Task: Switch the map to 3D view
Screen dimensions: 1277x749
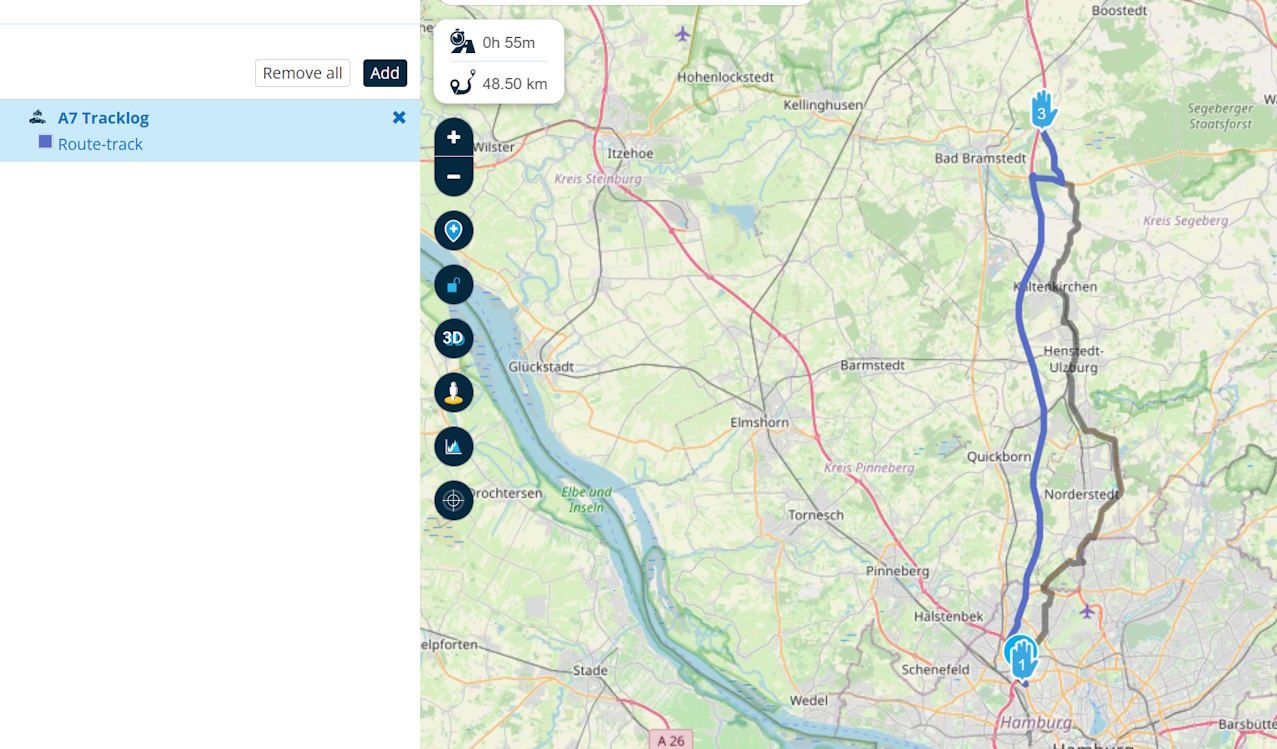Action: (453, 339)
